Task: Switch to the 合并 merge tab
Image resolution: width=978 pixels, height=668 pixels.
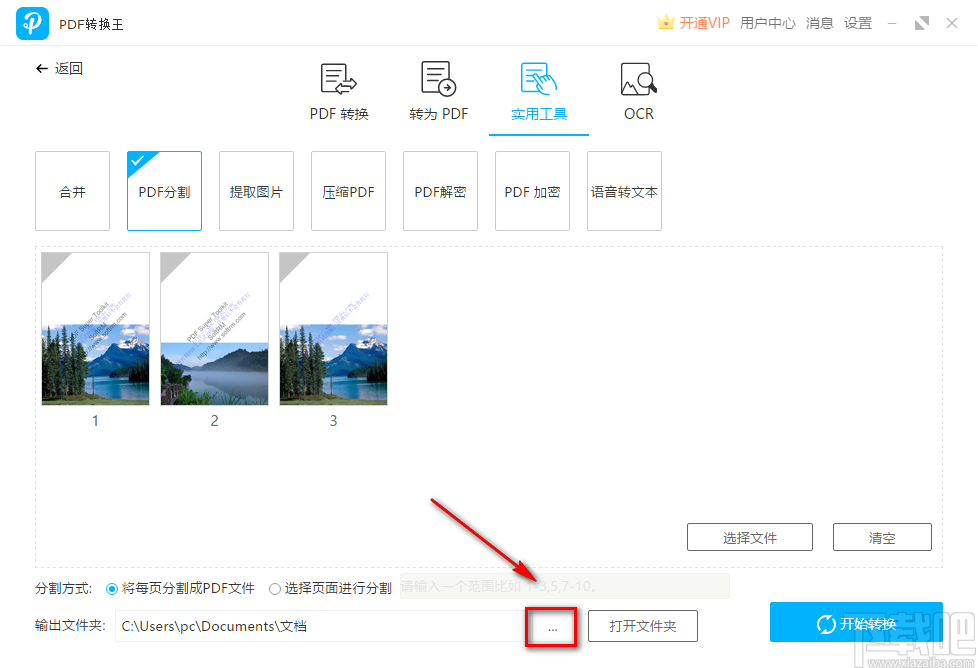Action: 72,190
